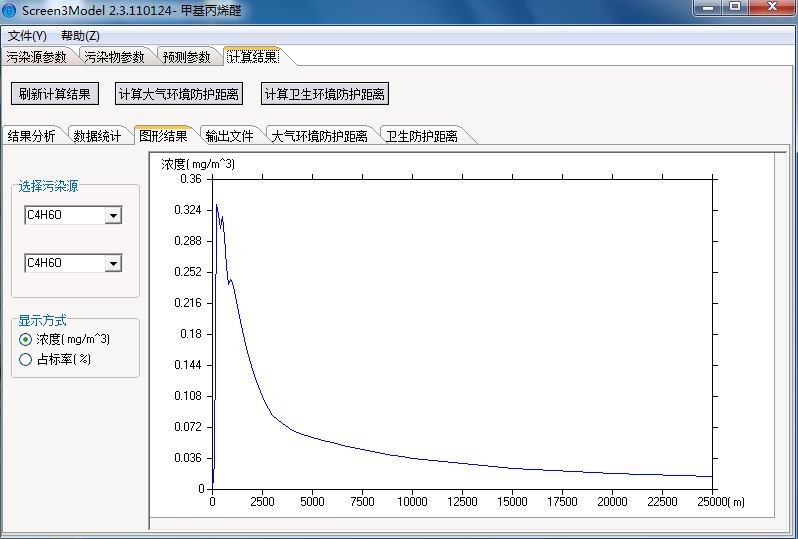798x539 pixels.
Task: Open the 输出文件 sub-tab
Action: (230, 136)
